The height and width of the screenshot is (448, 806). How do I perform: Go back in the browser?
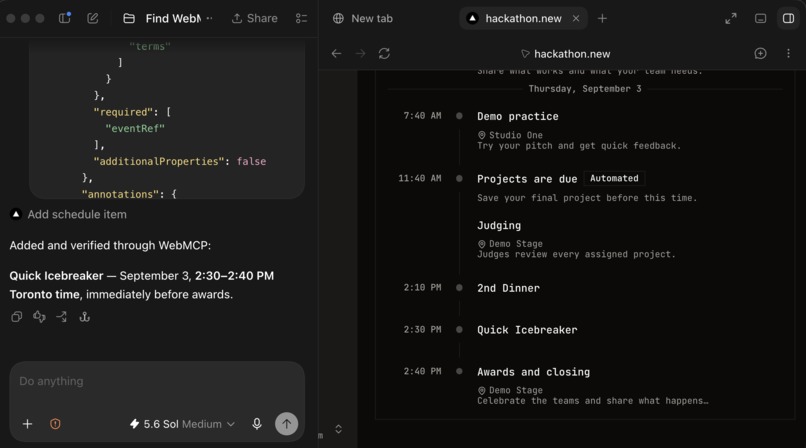tap(336, 53)
